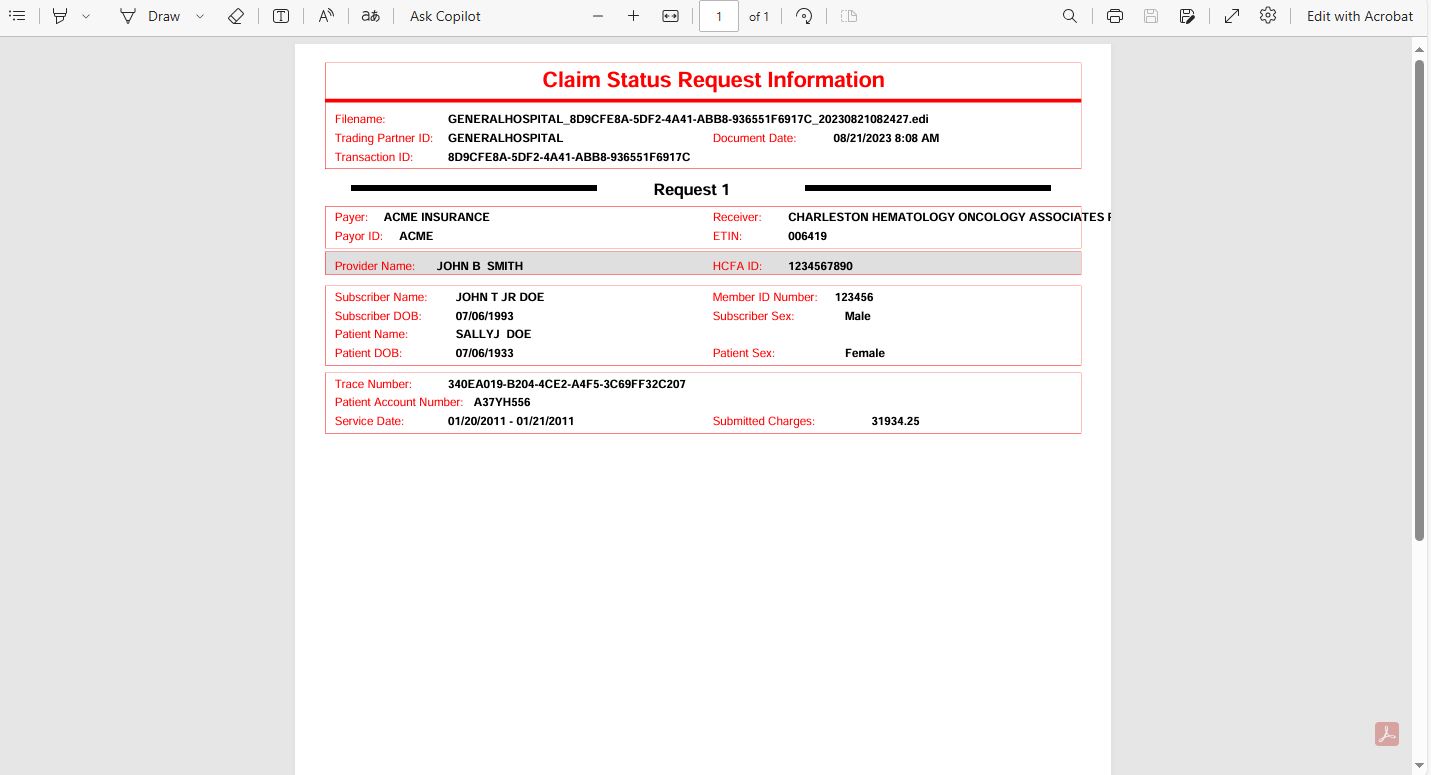The height and width of the screenshot is (775, 1431).
Task: Open the Translate tool
Action: click(371, 16)
